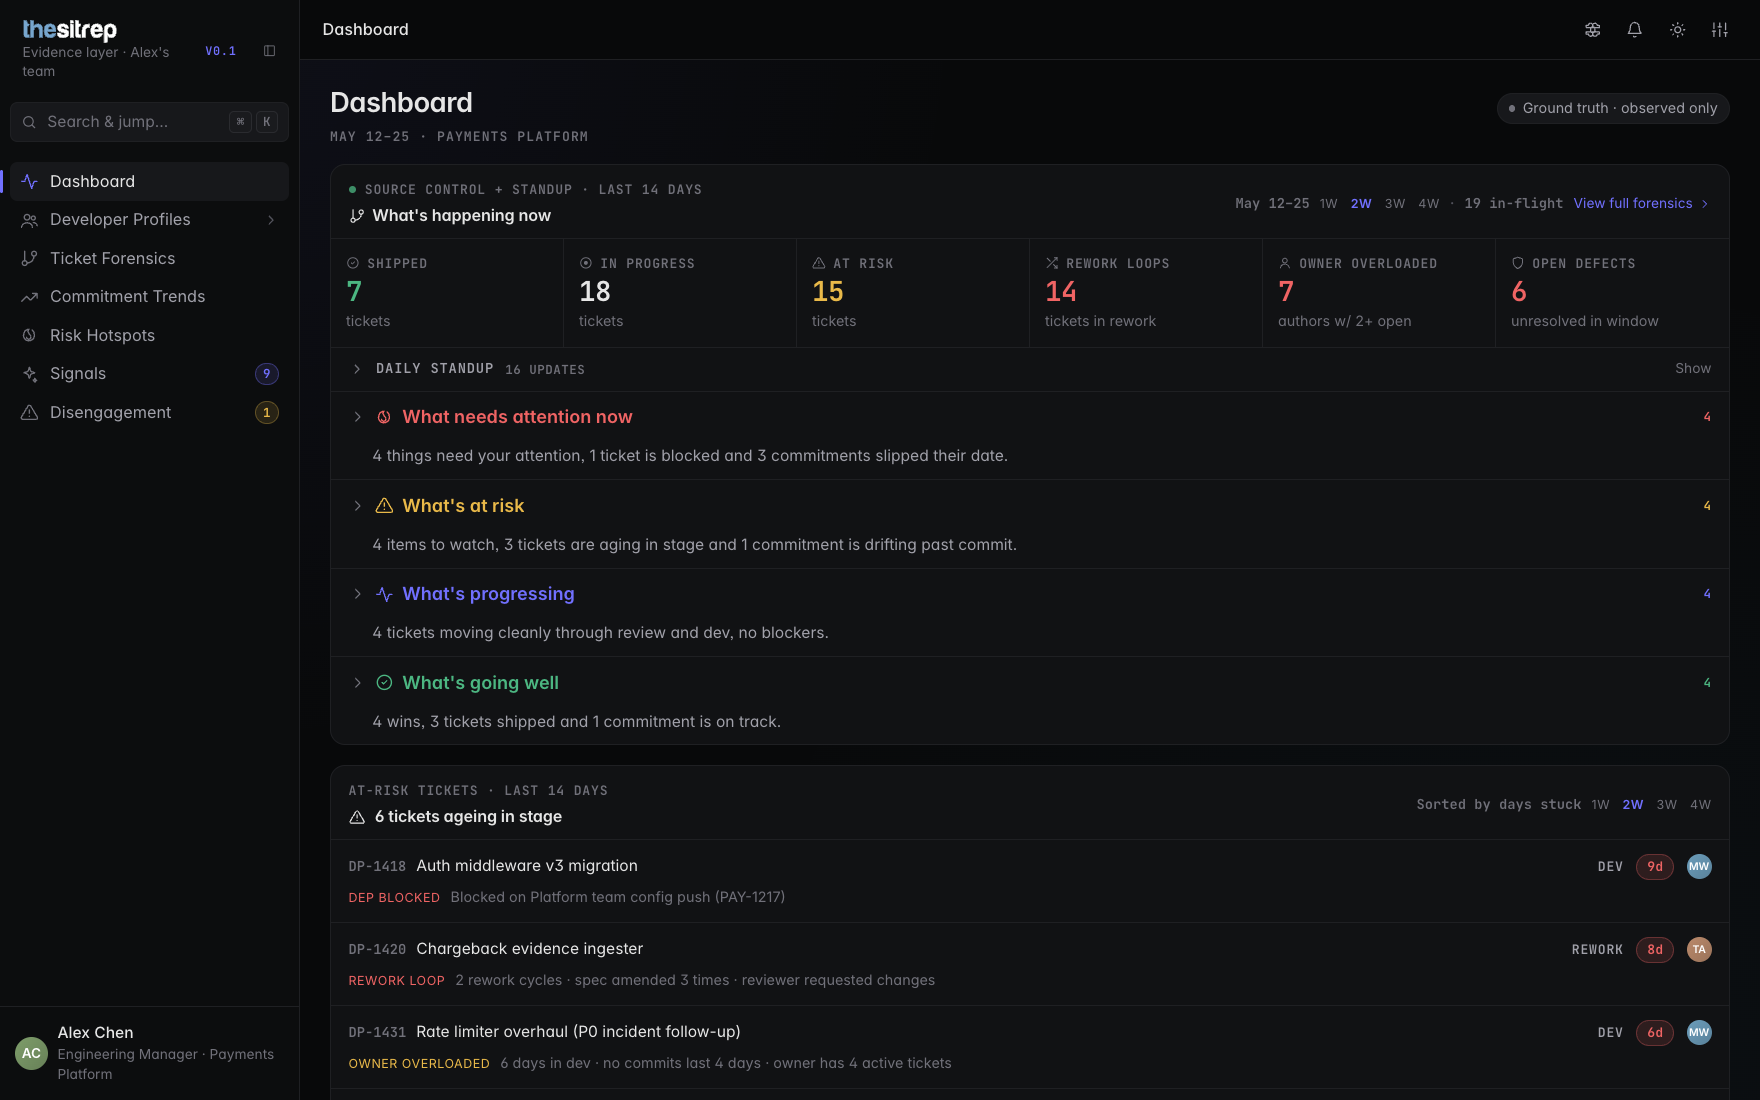Select 4W range in What's happening now
This screenshot has height=1100, width=1760.
(1429, 204)
